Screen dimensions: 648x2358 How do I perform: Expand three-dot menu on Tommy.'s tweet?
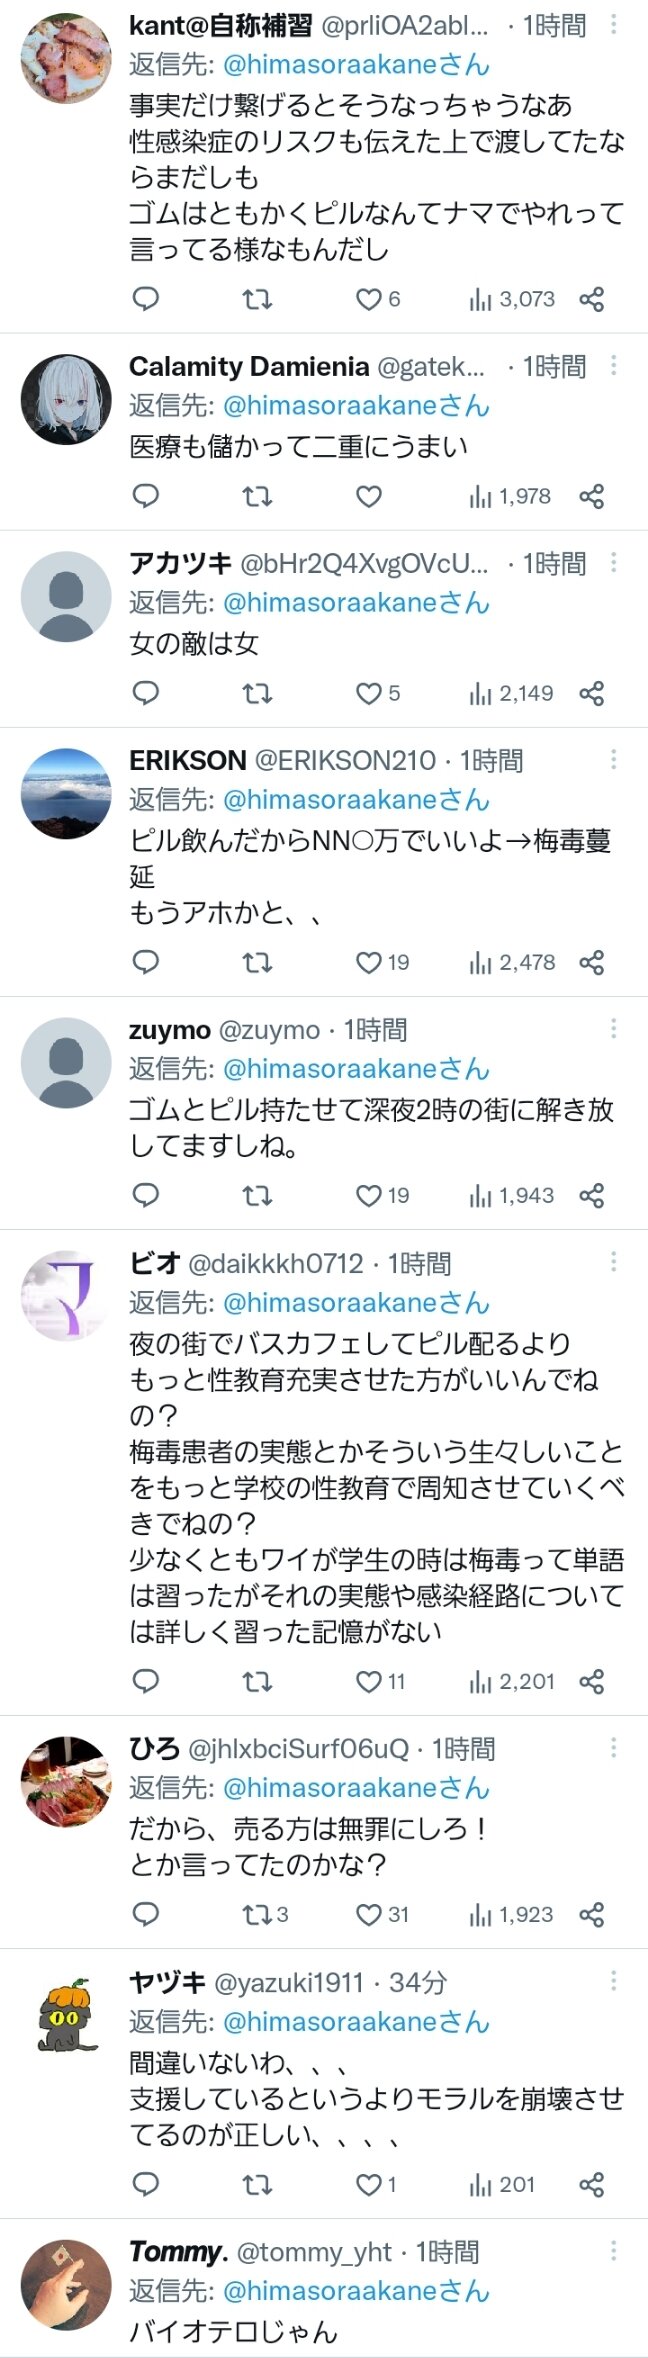[x=614, y=2251]
